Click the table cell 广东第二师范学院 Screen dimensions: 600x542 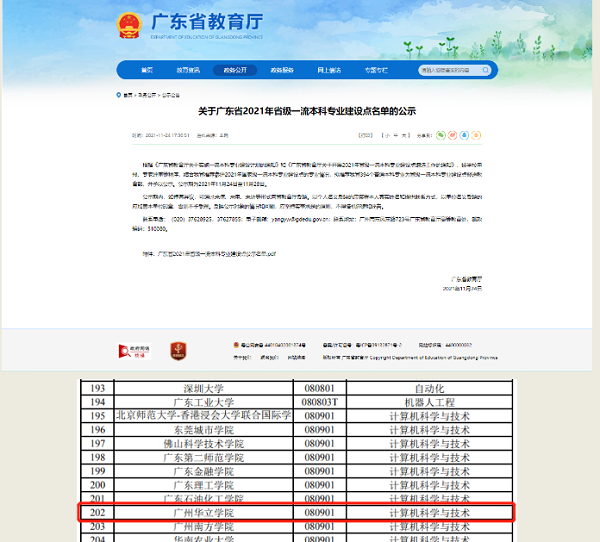pyautogui.click(x=204, y=457)
